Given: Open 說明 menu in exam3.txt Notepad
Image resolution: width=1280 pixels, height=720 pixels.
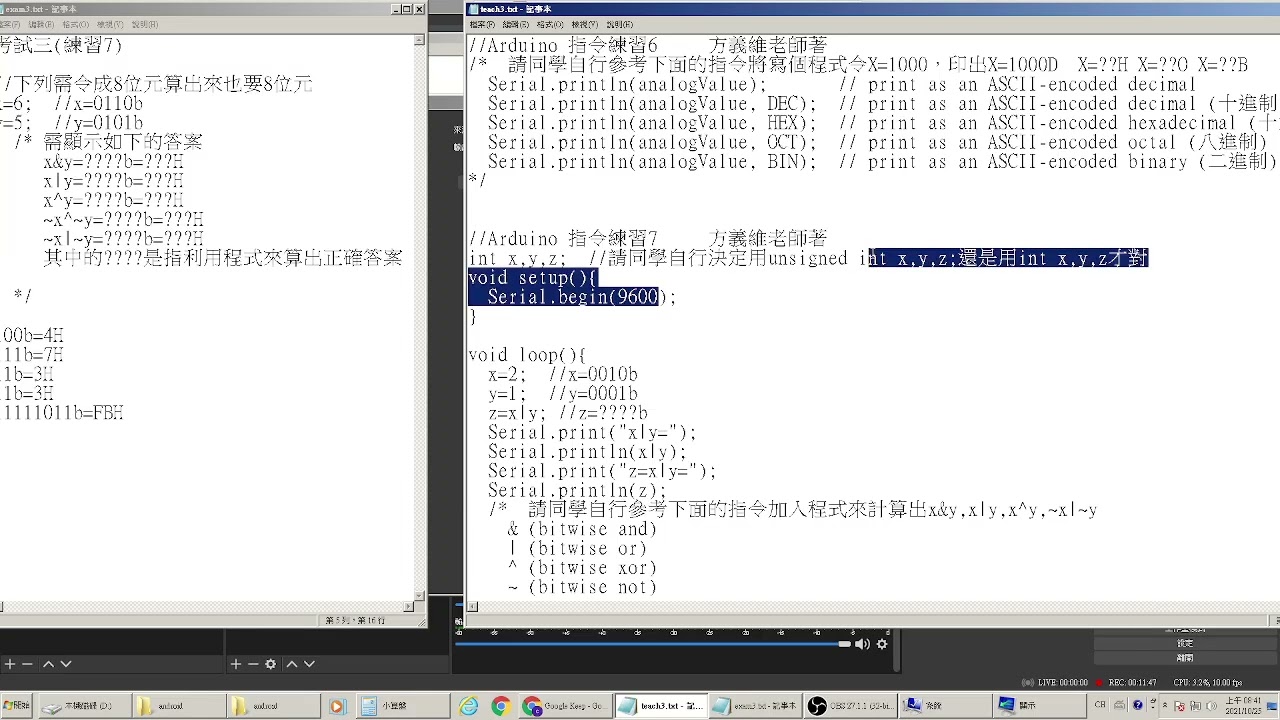Looking at the screenshot, I should pos(145,24).
